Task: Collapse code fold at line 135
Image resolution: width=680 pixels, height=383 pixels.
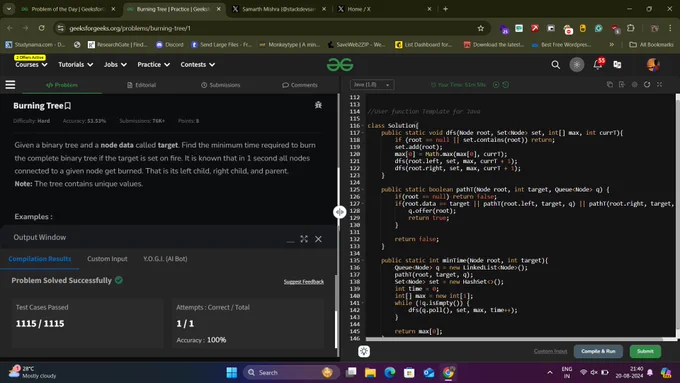Action: tap(363, 261)
